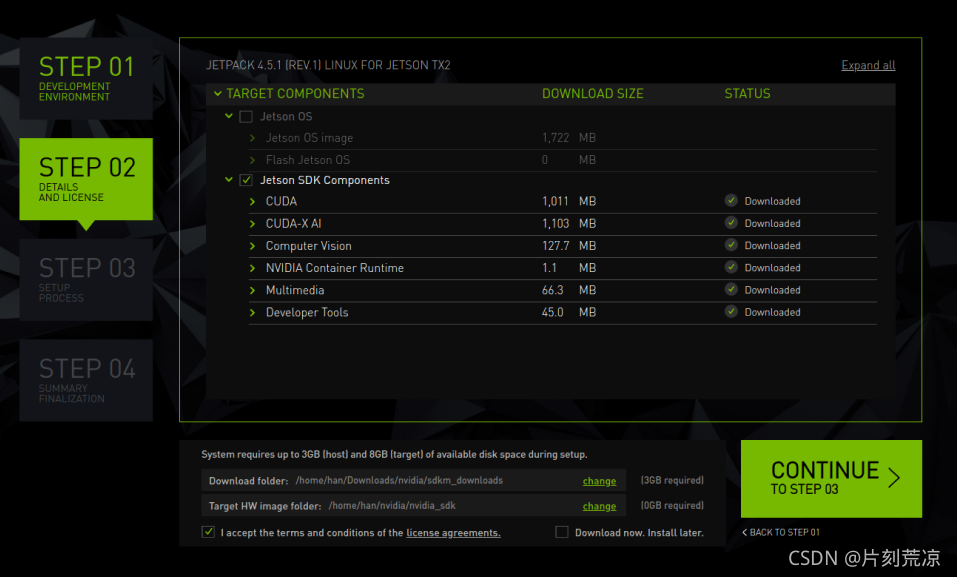
Task: Click the disk space requirement message
Action: tap(394, 454)
